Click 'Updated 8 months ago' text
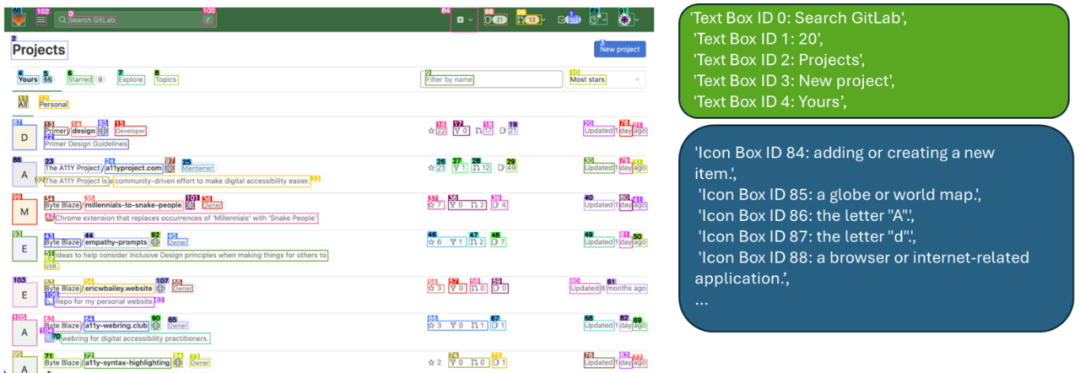The width and height of the screenshot is (1080, 373). [608, 288]
